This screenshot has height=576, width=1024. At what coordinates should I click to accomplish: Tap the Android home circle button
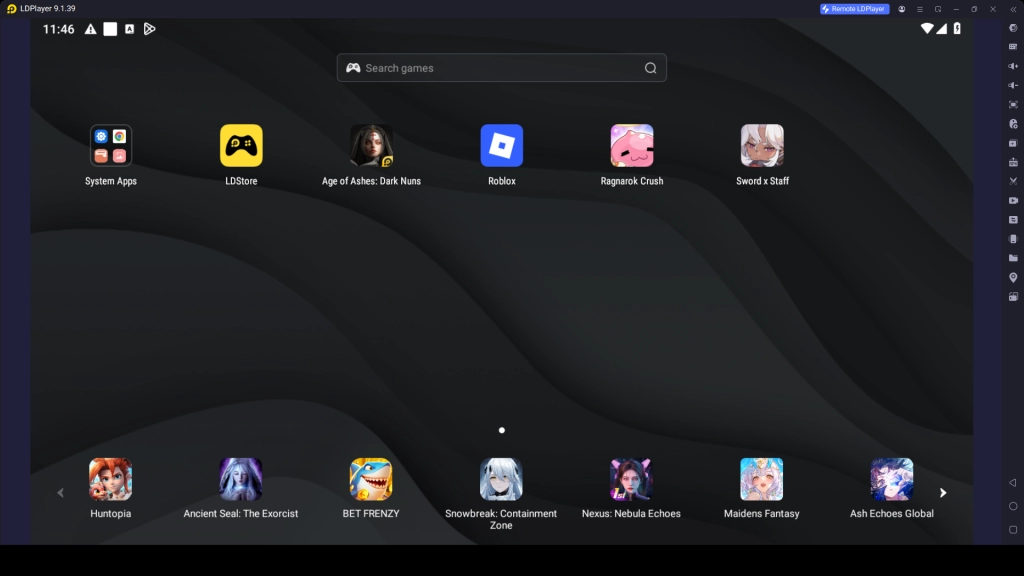click(x=1013, y=506)
